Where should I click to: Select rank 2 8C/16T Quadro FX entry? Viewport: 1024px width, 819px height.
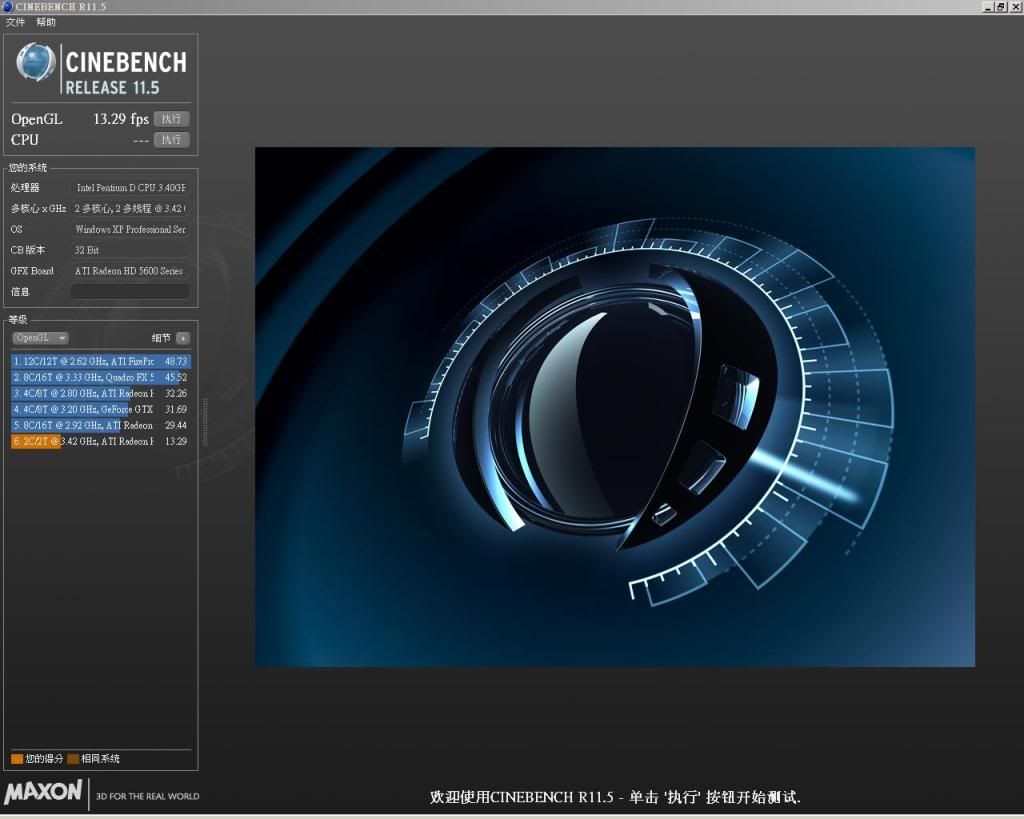99,377
